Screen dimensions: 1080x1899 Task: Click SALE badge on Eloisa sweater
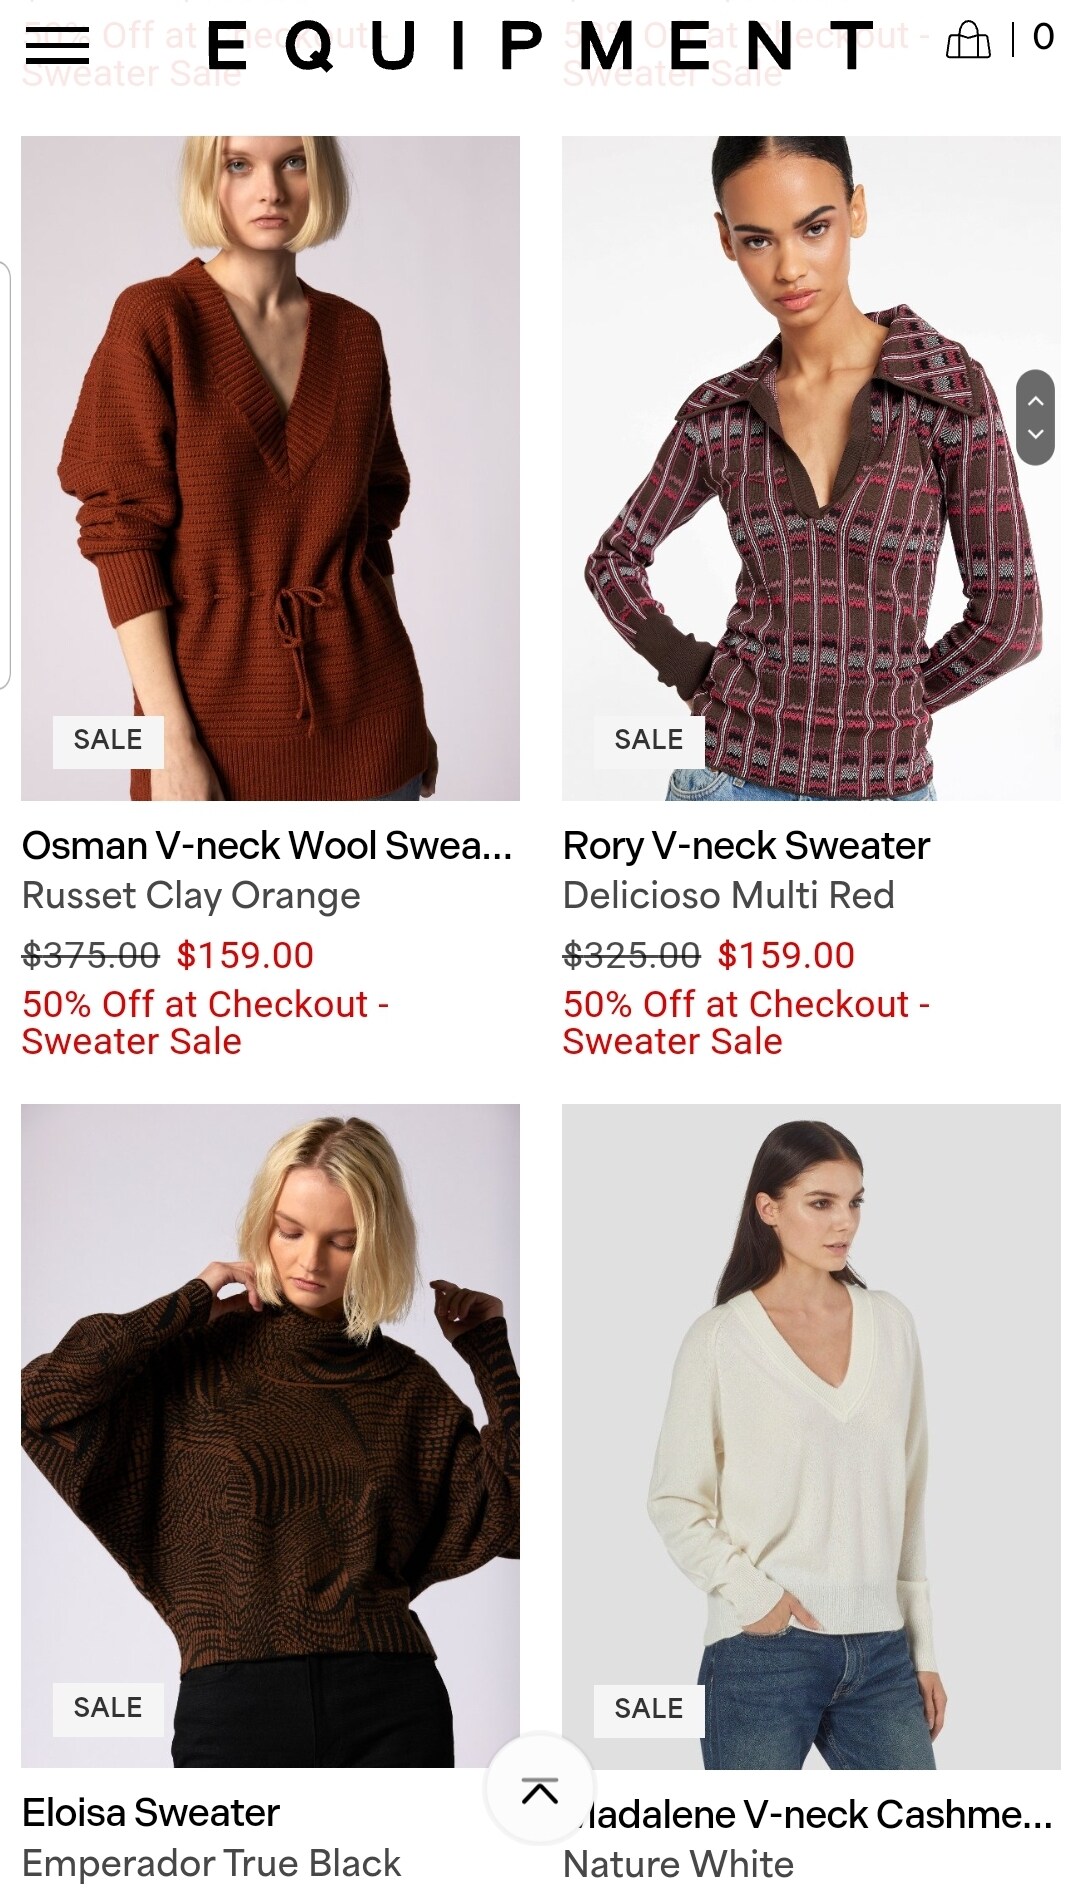[x=108, y=1709]
